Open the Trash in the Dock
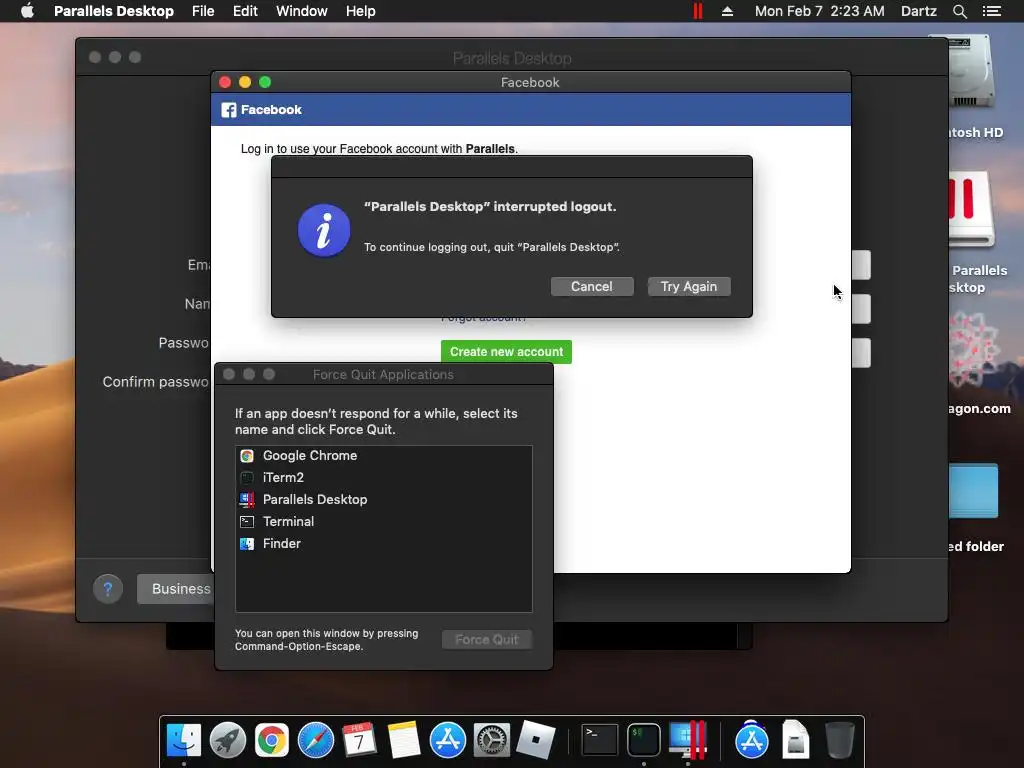This screenshot has width=1024, height=768. pos(840,740)
